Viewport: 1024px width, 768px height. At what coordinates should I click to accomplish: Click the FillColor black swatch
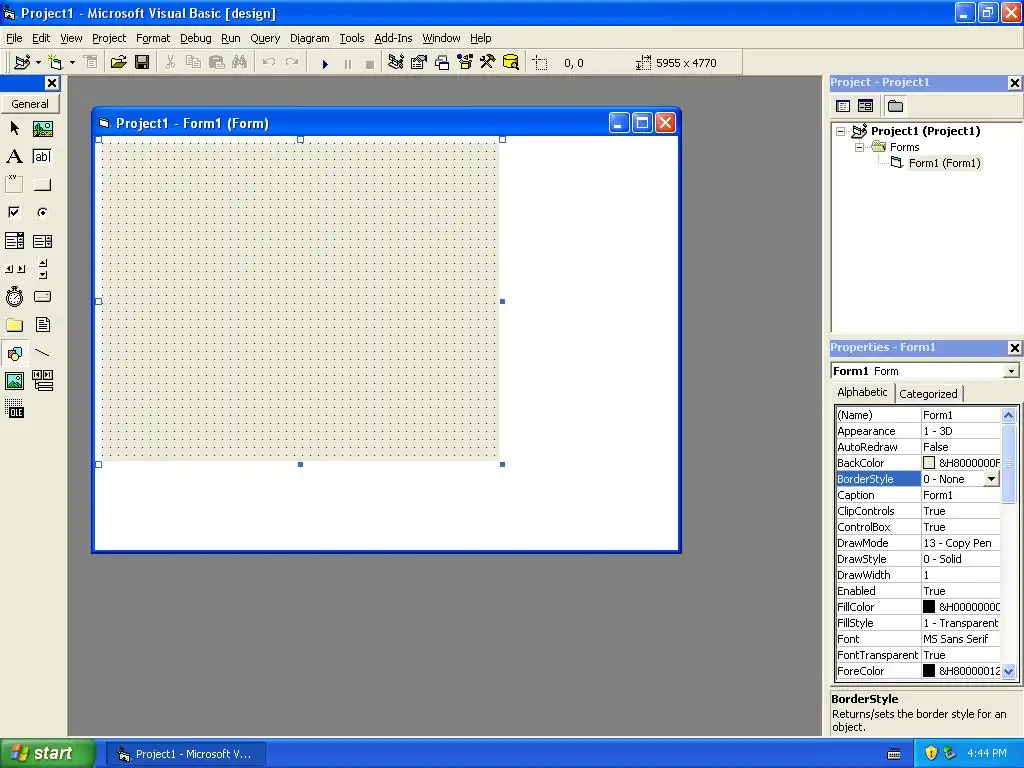tap(929, 607)
